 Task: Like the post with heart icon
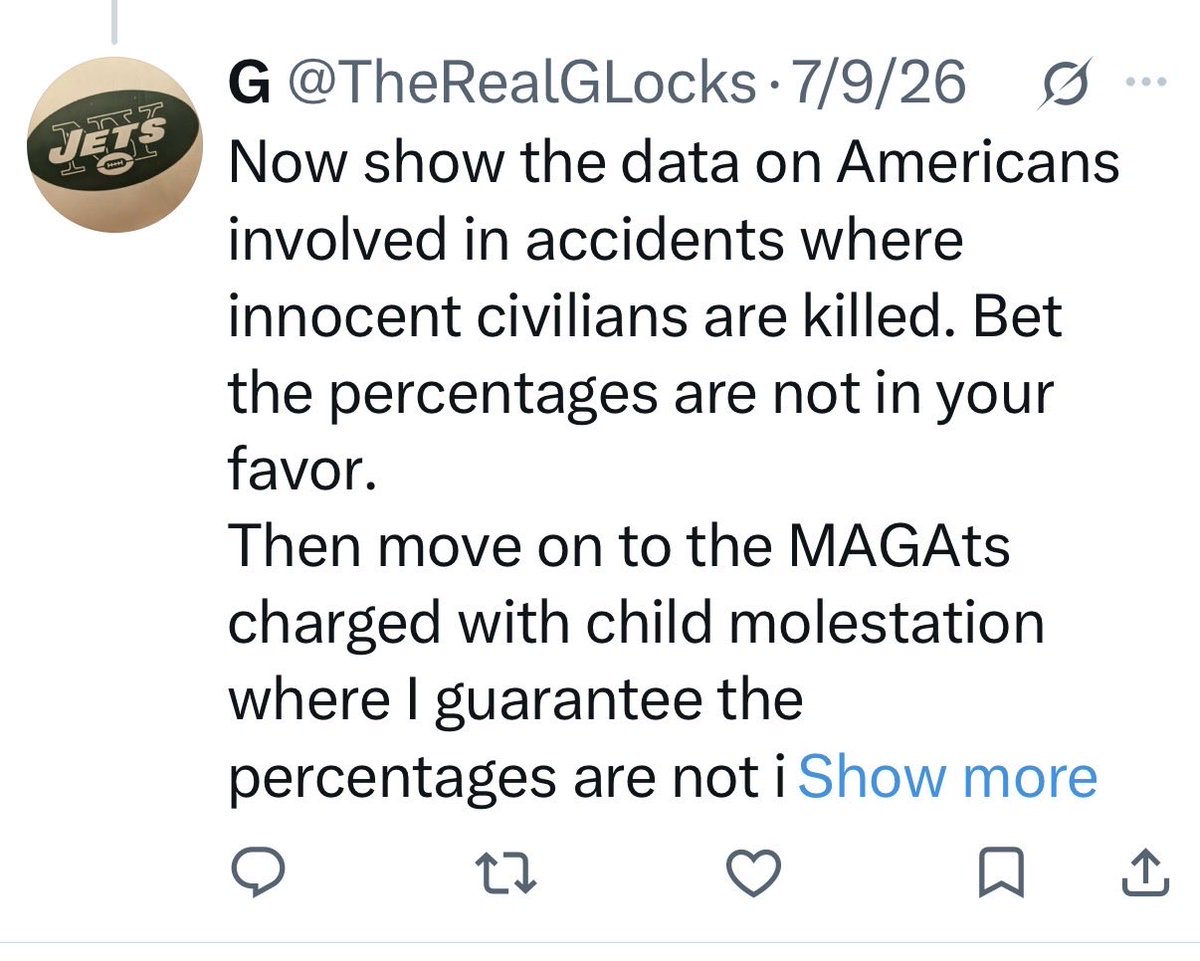[751, 876]
